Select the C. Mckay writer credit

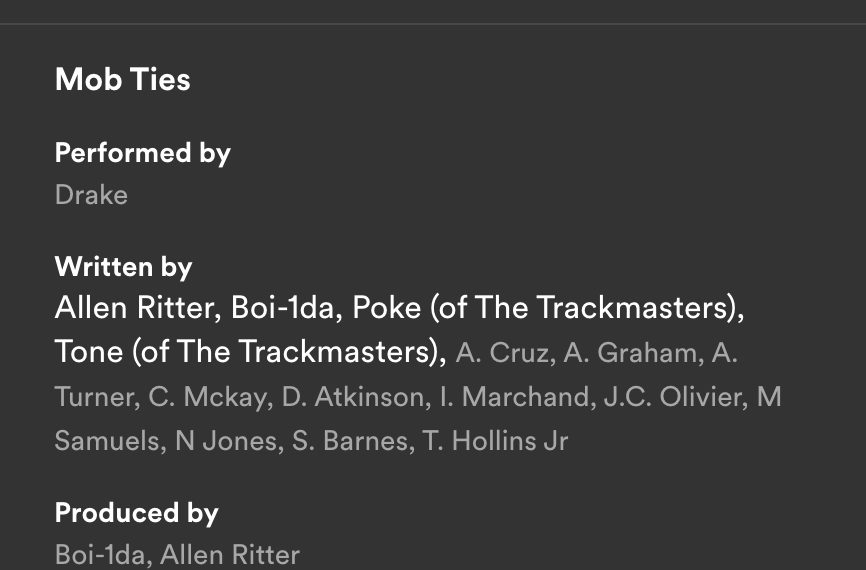208,397
